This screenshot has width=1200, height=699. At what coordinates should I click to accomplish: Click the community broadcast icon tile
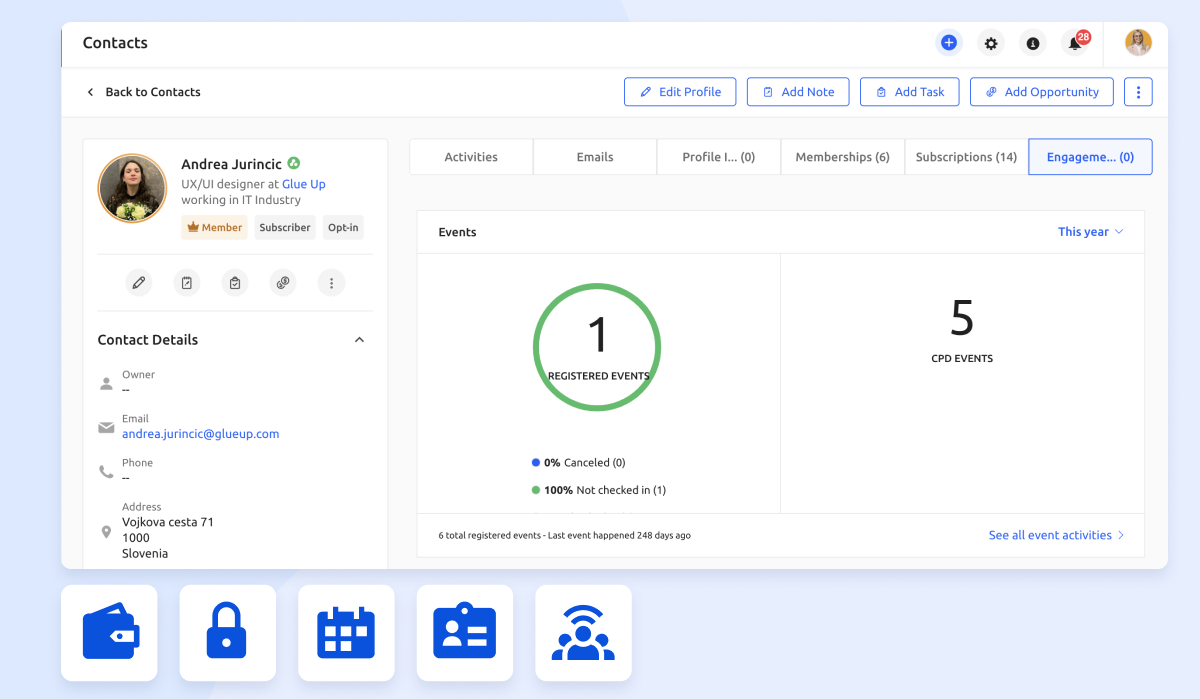[583, 633]
